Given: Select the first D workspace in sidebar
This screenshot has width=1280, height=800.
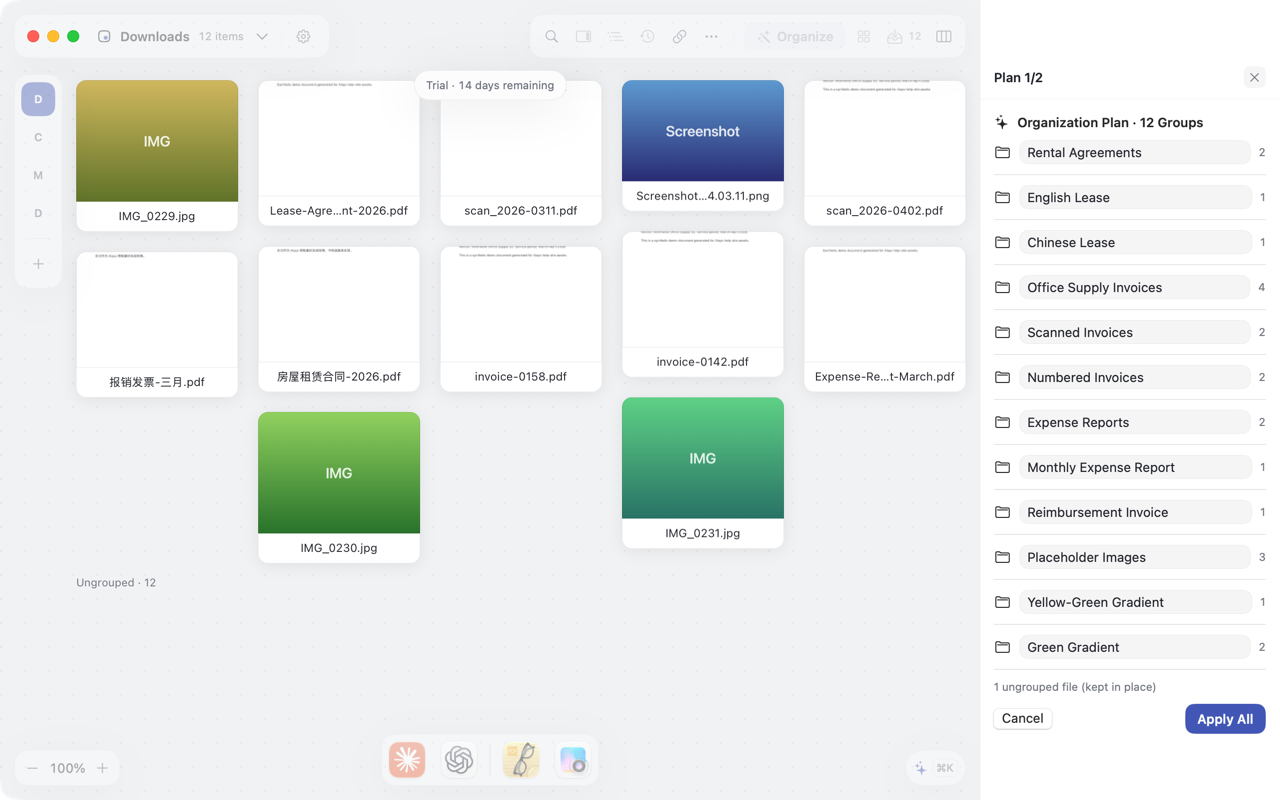Looking at the screenshot, I should point(38,99).
